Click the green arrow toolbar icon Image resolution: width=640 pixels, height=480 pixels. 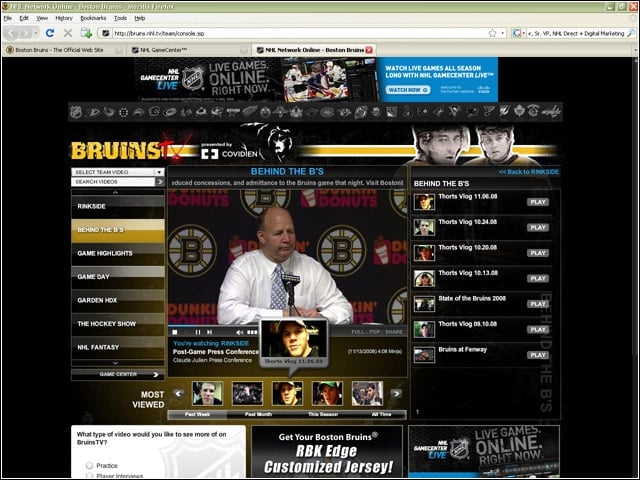click(x=86, y=33)
